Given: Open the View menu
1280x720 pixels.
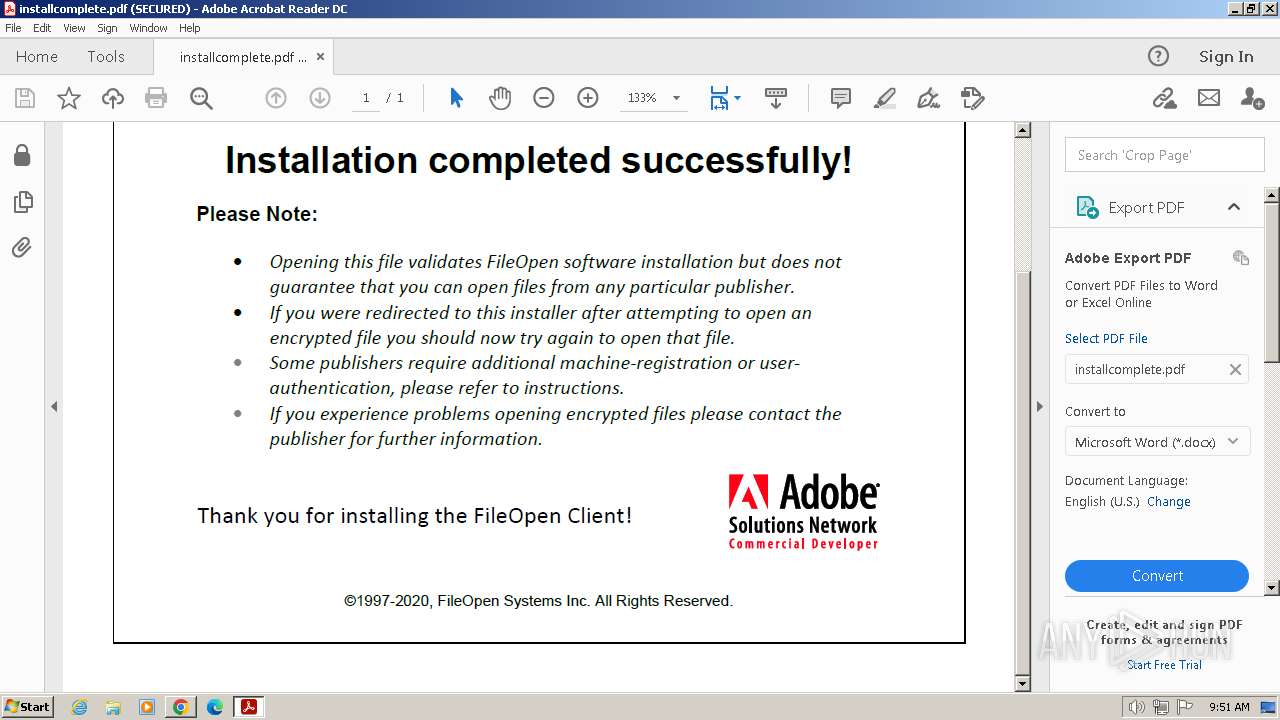Looking at the screenshot, I should 74,28.
